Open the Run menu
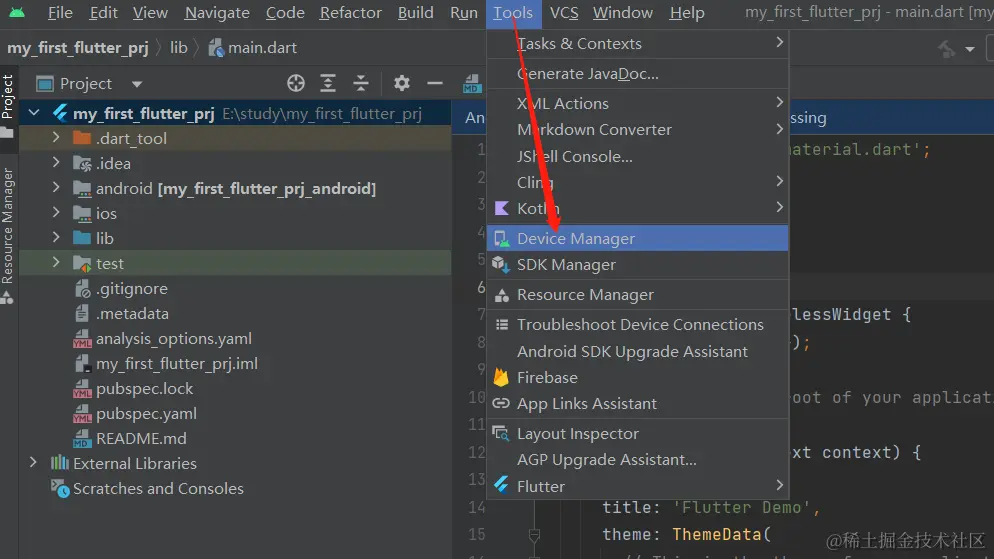The width and height of the screenshot is (994, 559). 463,13
